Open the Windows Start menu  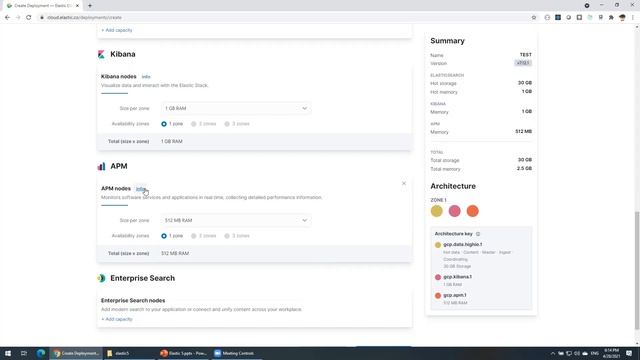tap(8, 353)
